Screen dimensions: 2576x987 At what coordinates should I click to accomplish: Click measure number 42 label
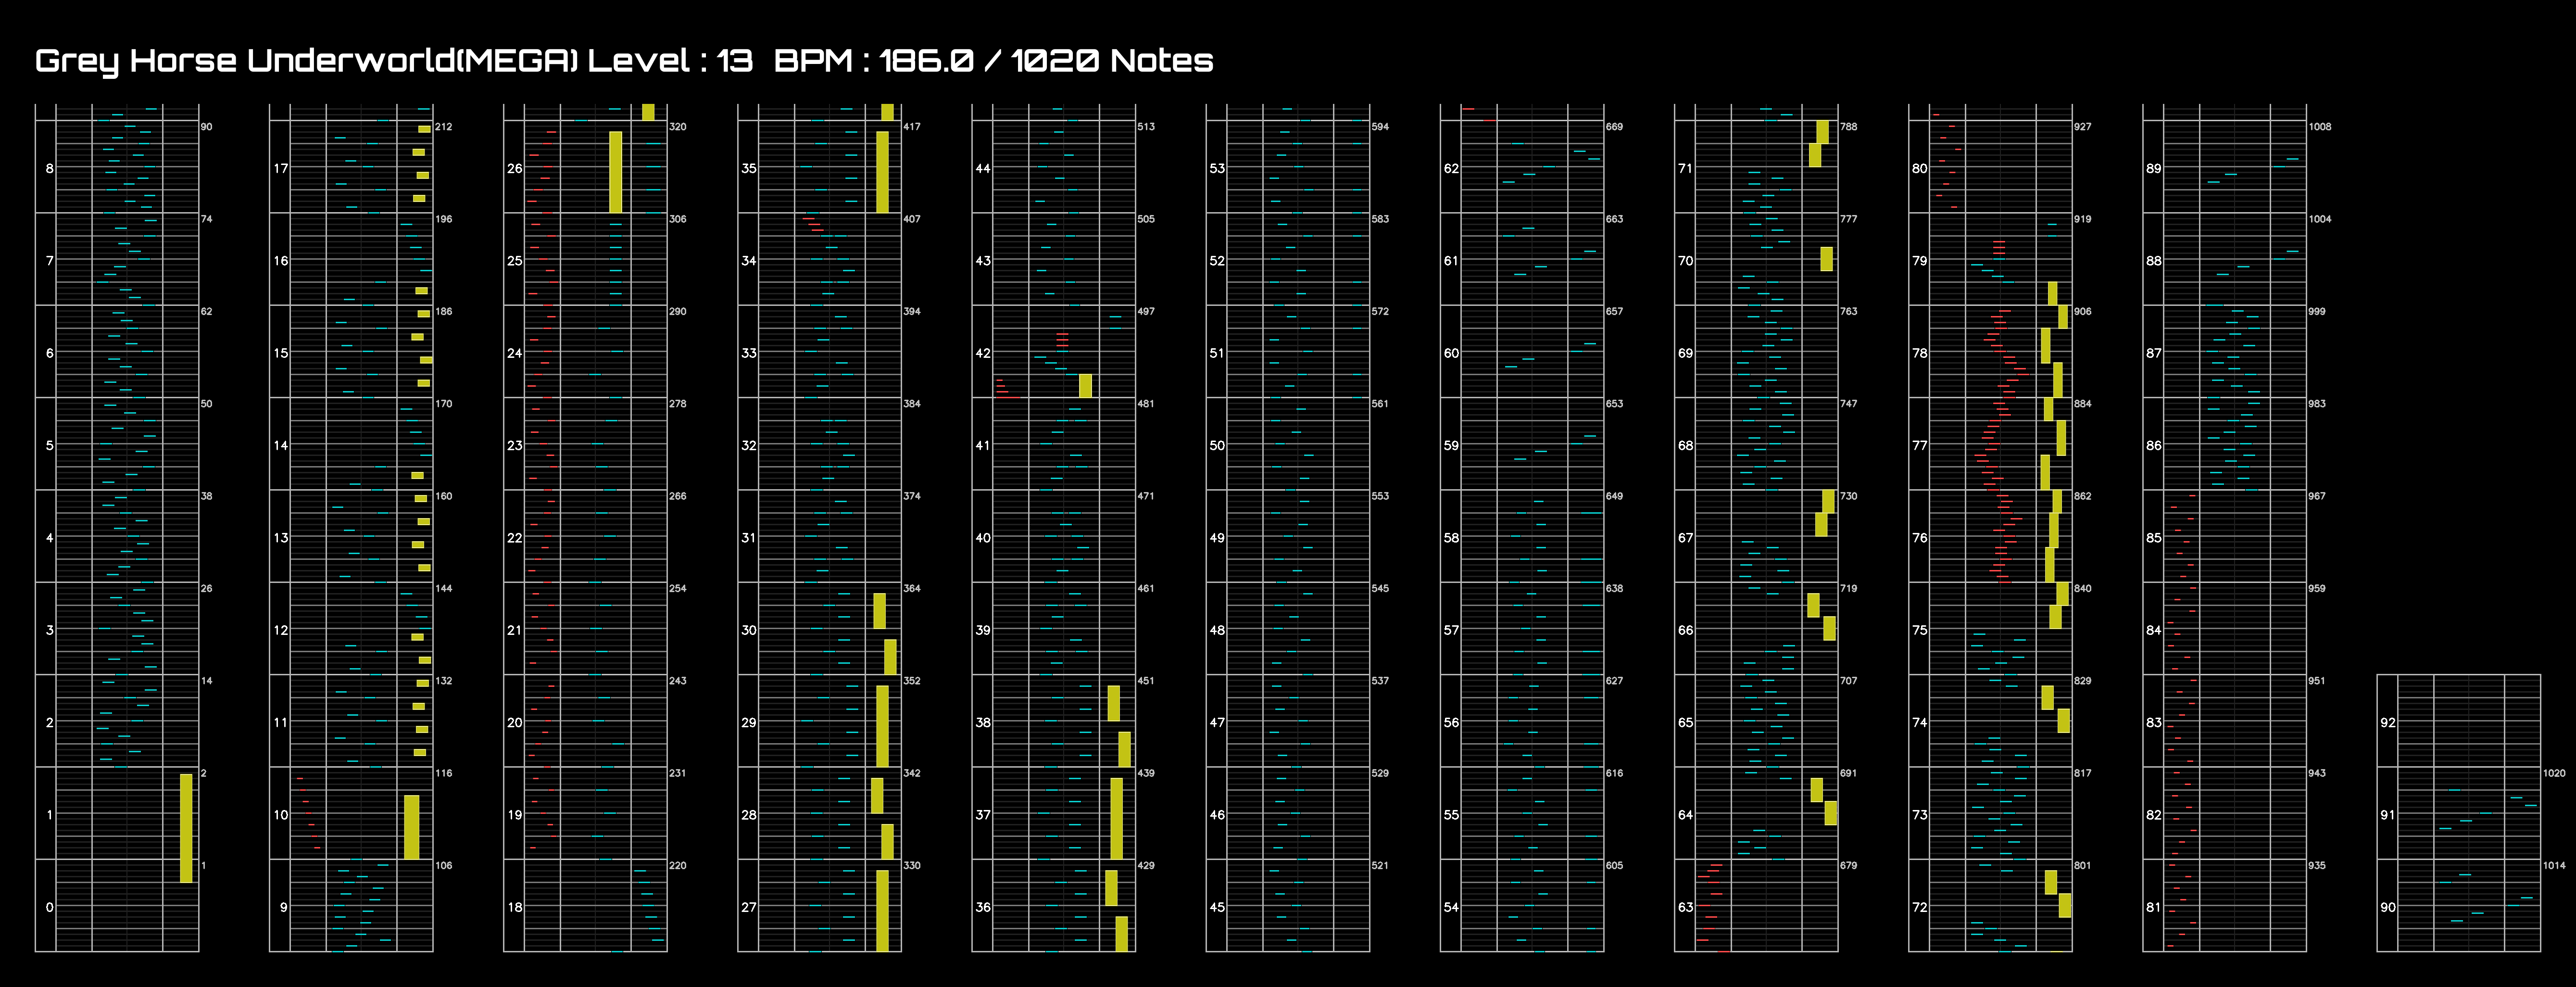tap(983, 353)
